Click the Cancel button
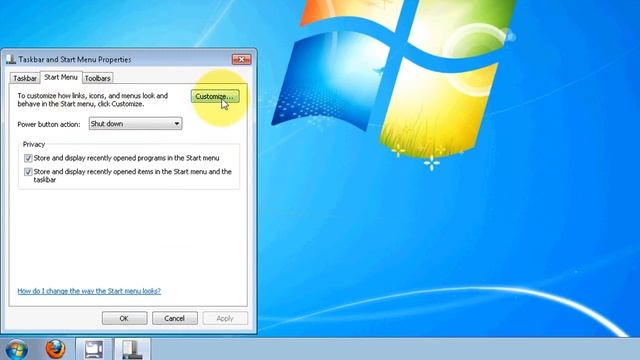Screen dimensions: 640x360 175,318
